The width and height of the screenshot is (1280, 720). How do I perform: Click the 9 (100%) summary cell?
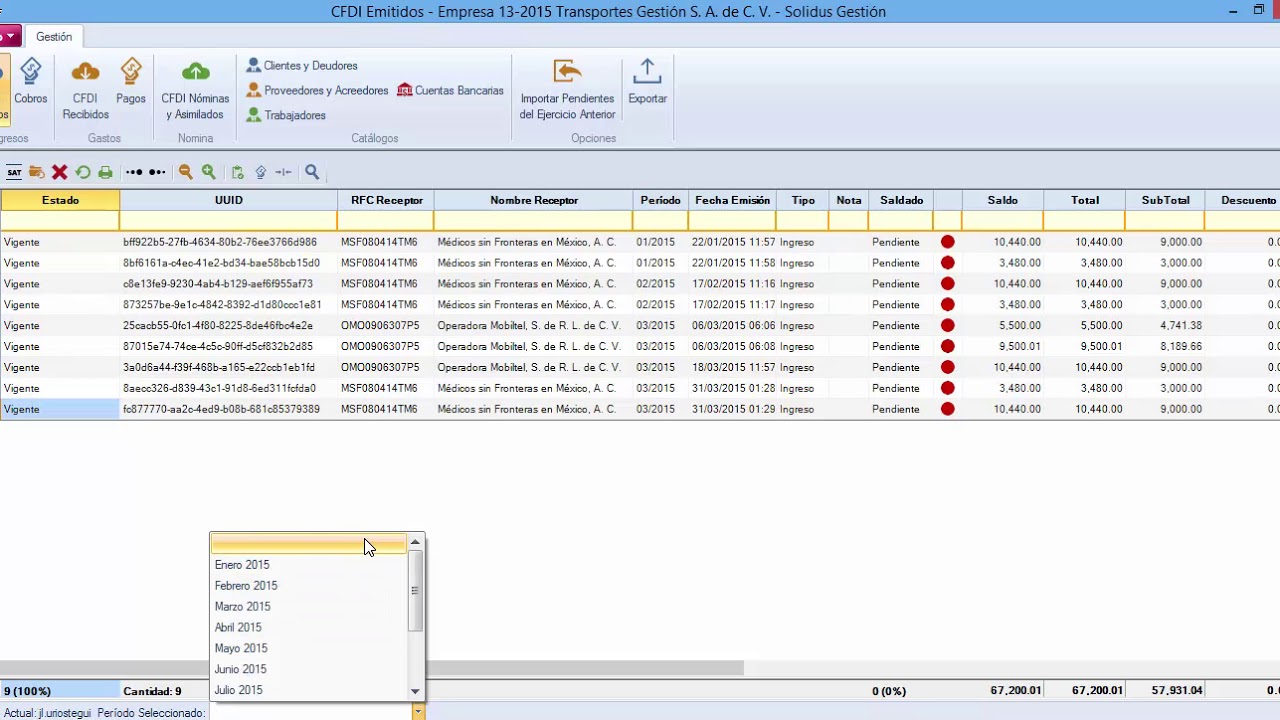point(60,691)
